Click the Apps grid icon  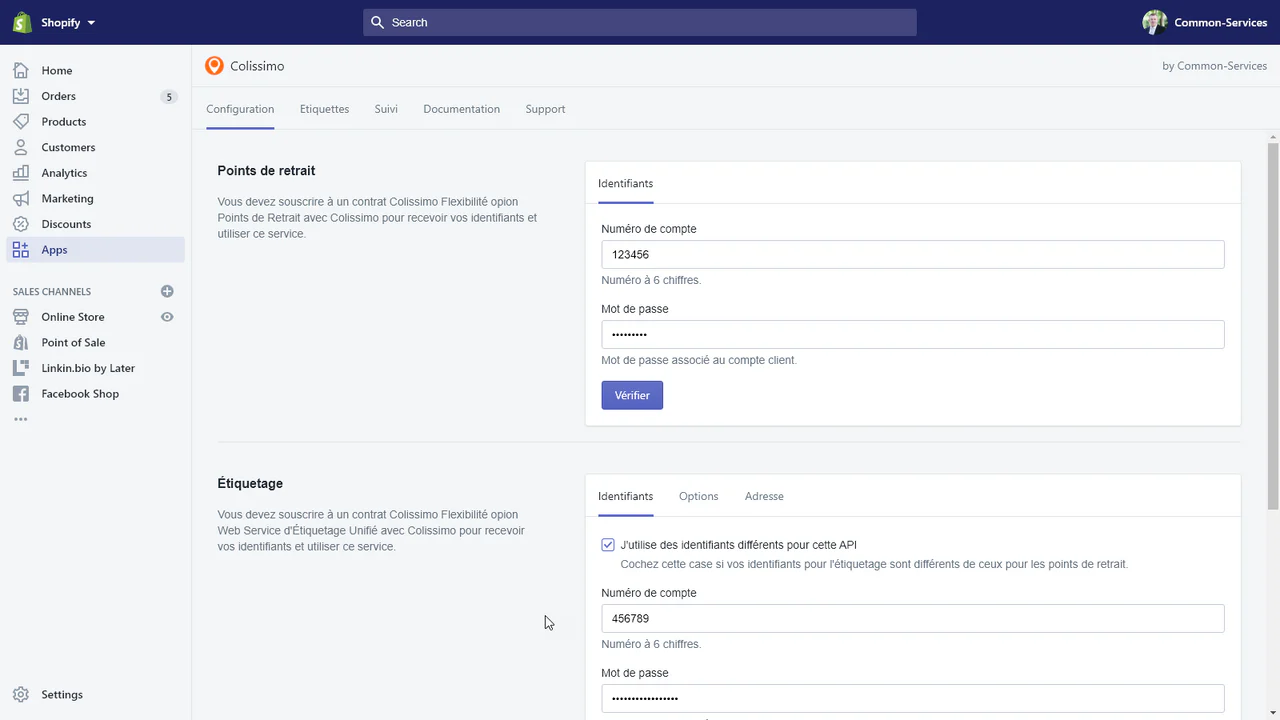pos(21,250)
